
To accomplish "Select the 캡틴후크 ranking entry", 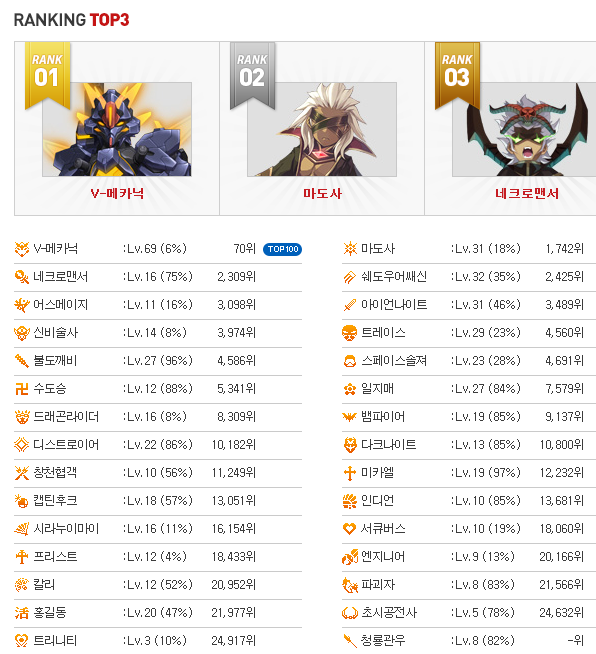I will (x=158, y=501).
